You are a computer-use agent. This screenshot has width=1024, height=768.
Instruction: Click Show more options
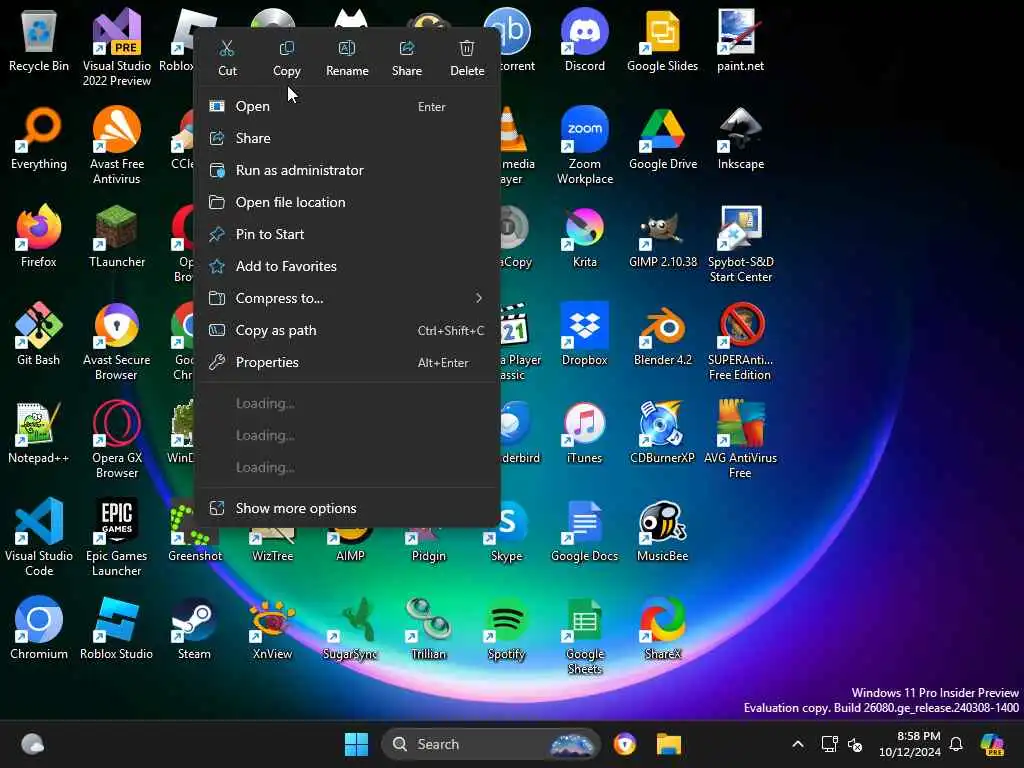pos(347,508)
